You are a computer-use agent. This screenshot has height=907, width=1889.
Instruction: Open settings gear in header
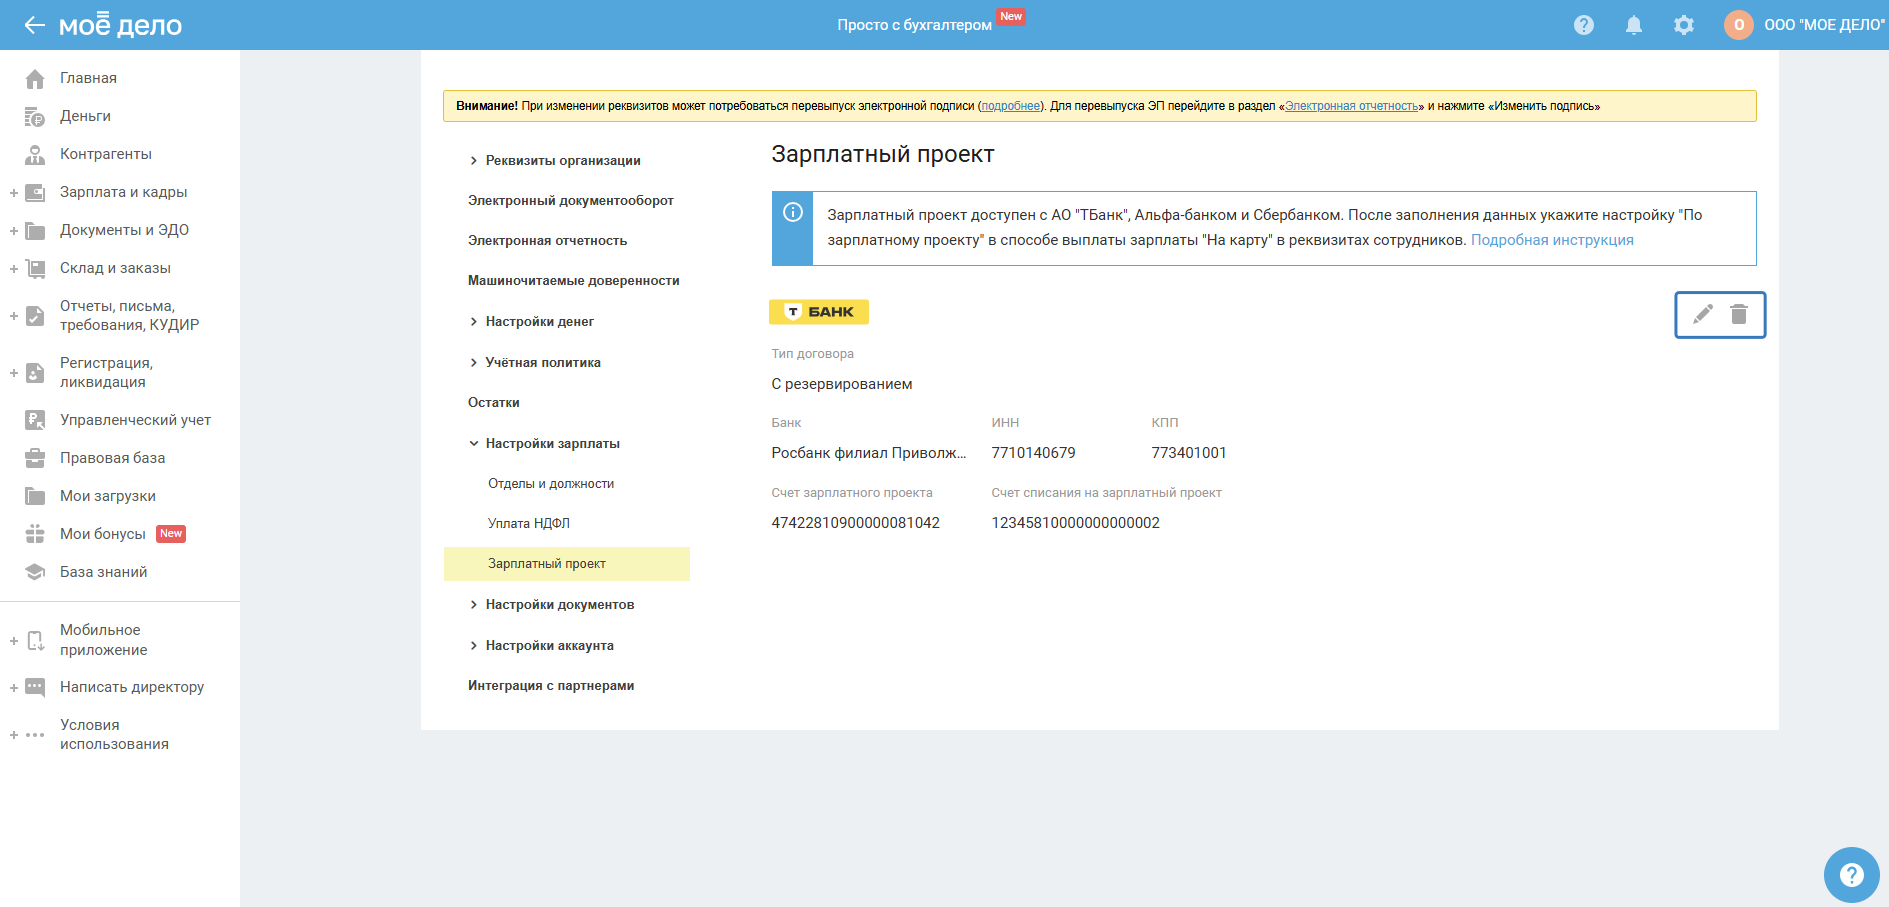coord(1684,25)
